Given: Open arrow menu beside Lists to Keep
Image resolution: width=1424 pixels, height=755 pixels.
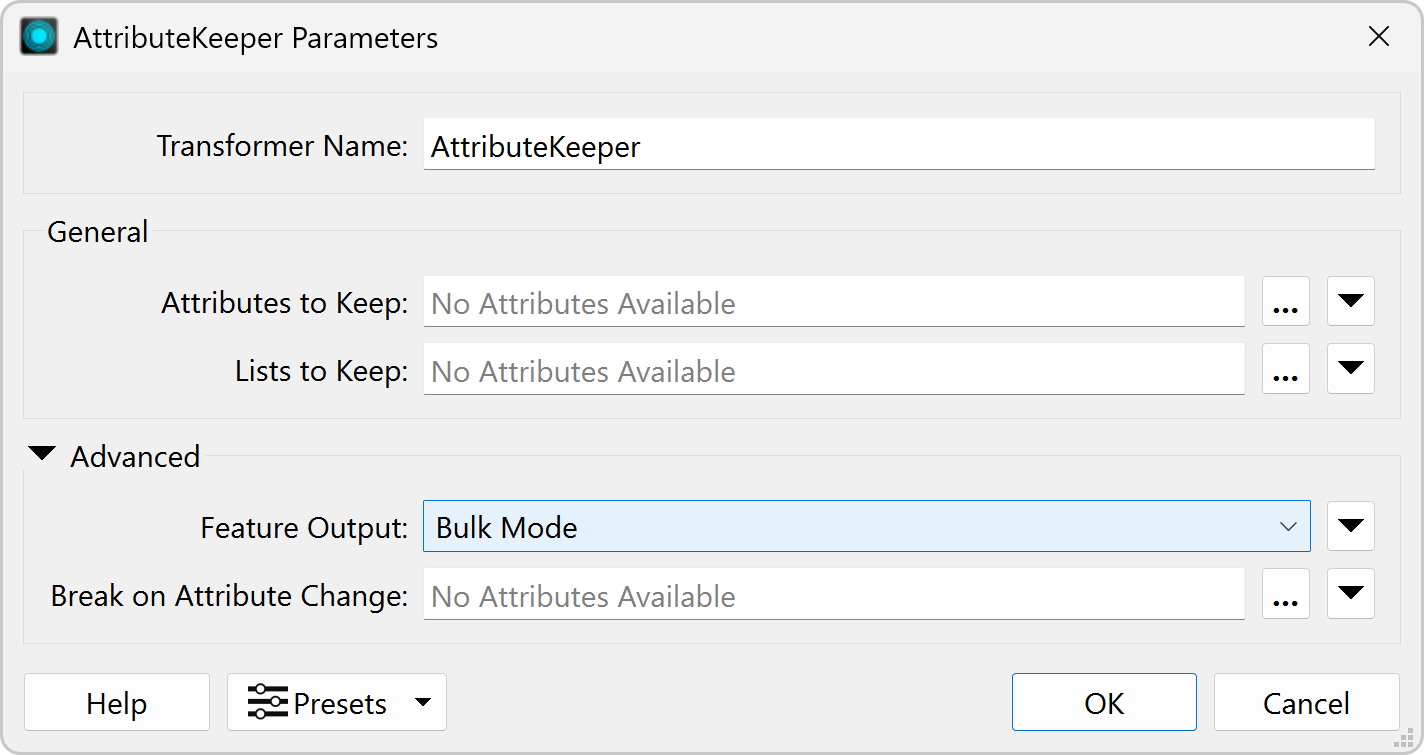Looking at the screenshot, I should 1351,369.
